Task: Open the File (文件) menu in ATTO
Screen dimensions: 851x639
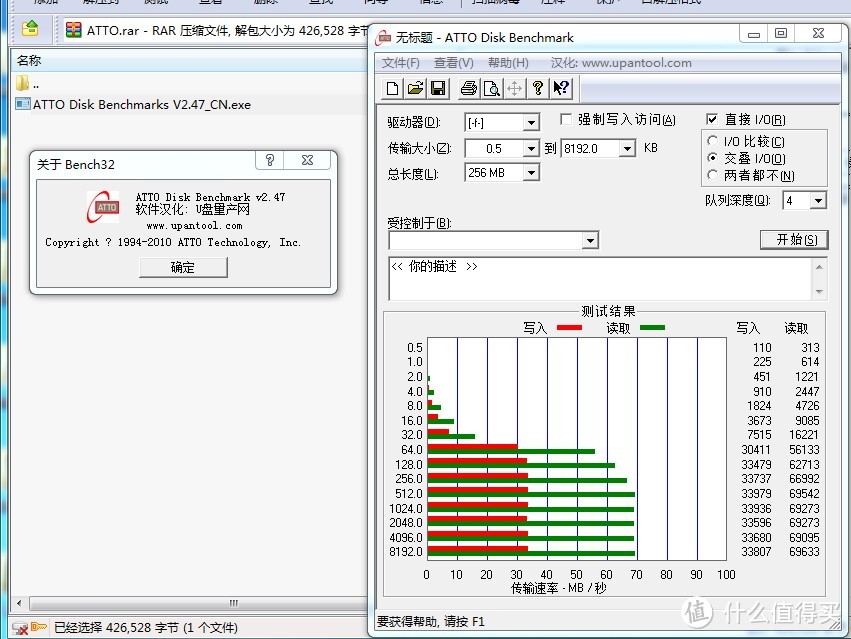Action: [x=401, y=62]
